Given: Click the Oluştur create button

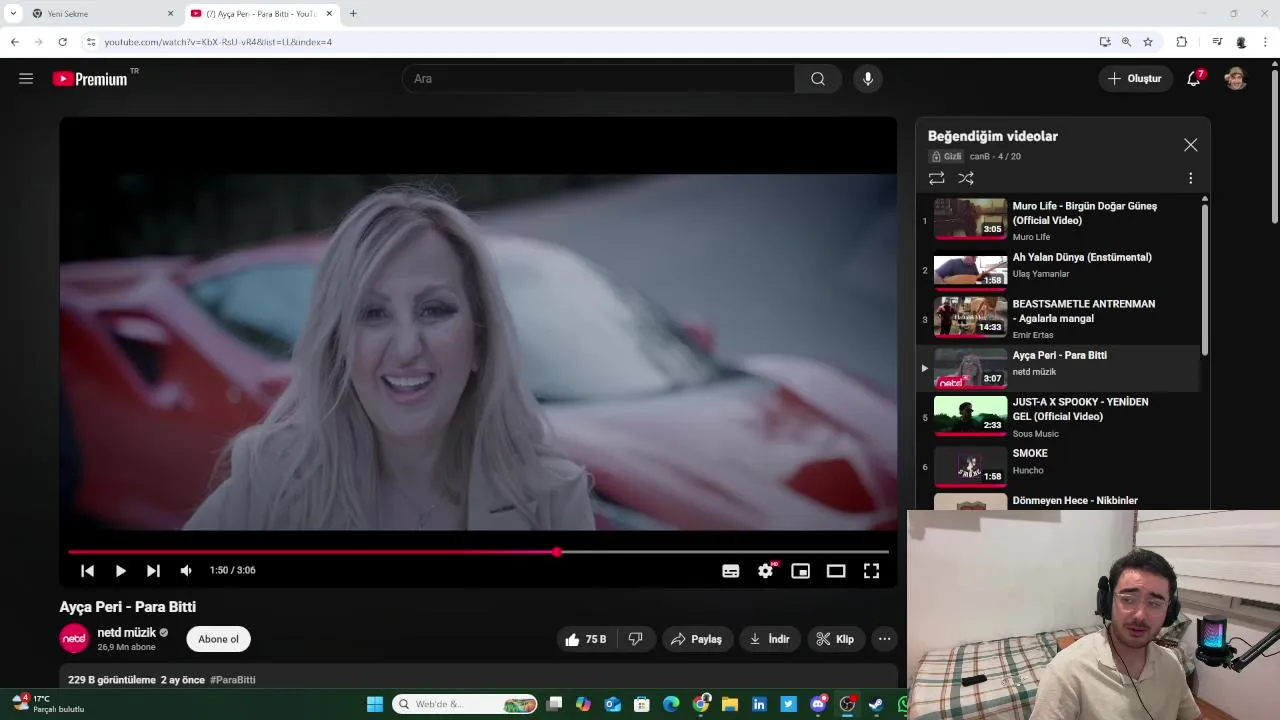Looking at the screenshot, I should (1135, 79).
